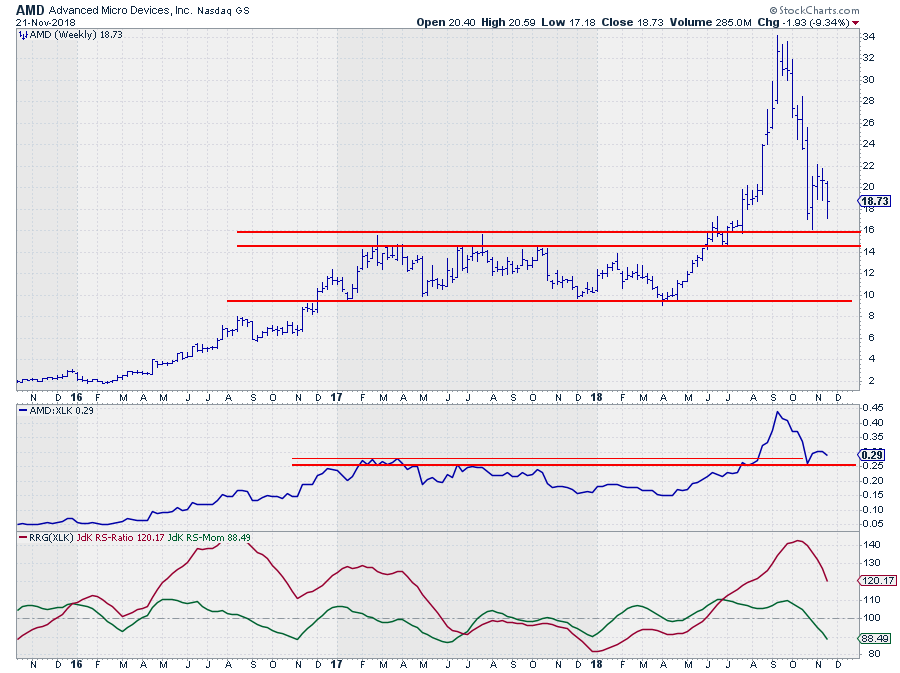The image size is (900, 673).
Task: Click the bold 16 year marker on bottom axis
Action: (x=77, y=663)
